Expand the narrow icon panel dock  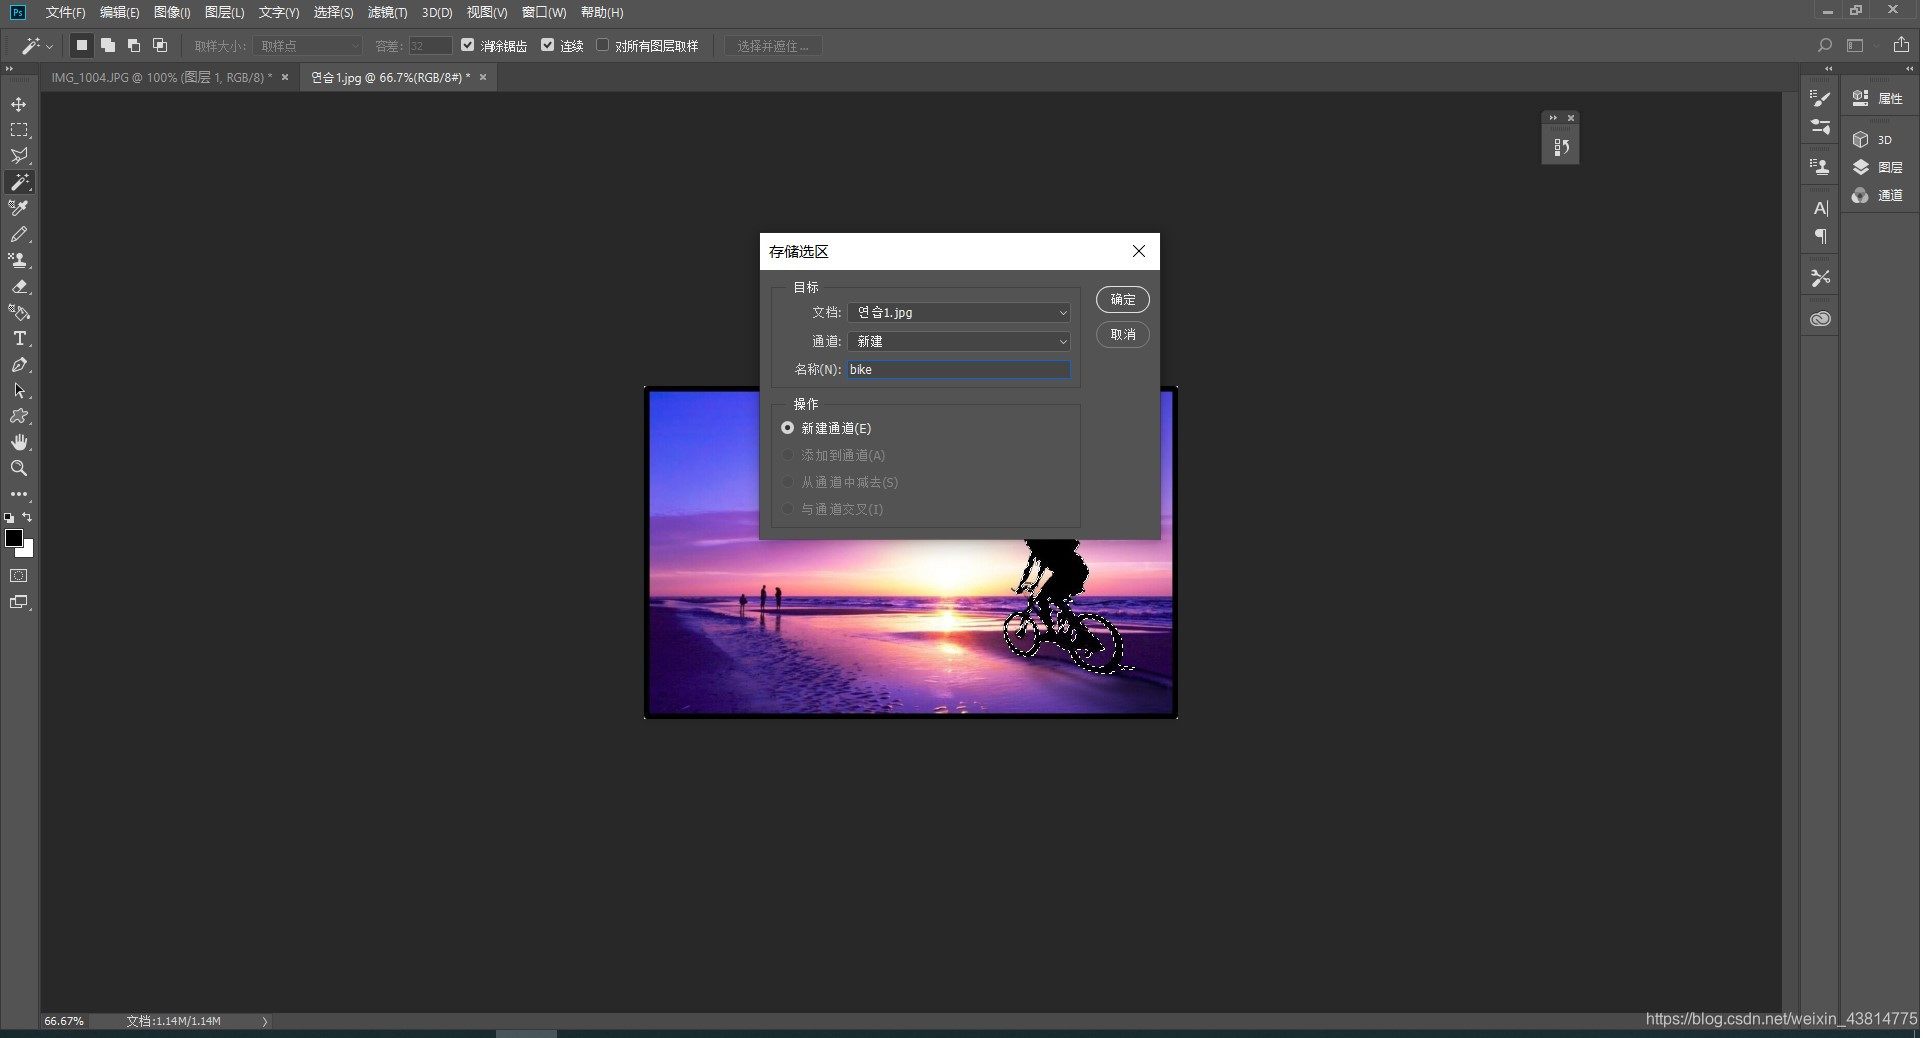1828,68
